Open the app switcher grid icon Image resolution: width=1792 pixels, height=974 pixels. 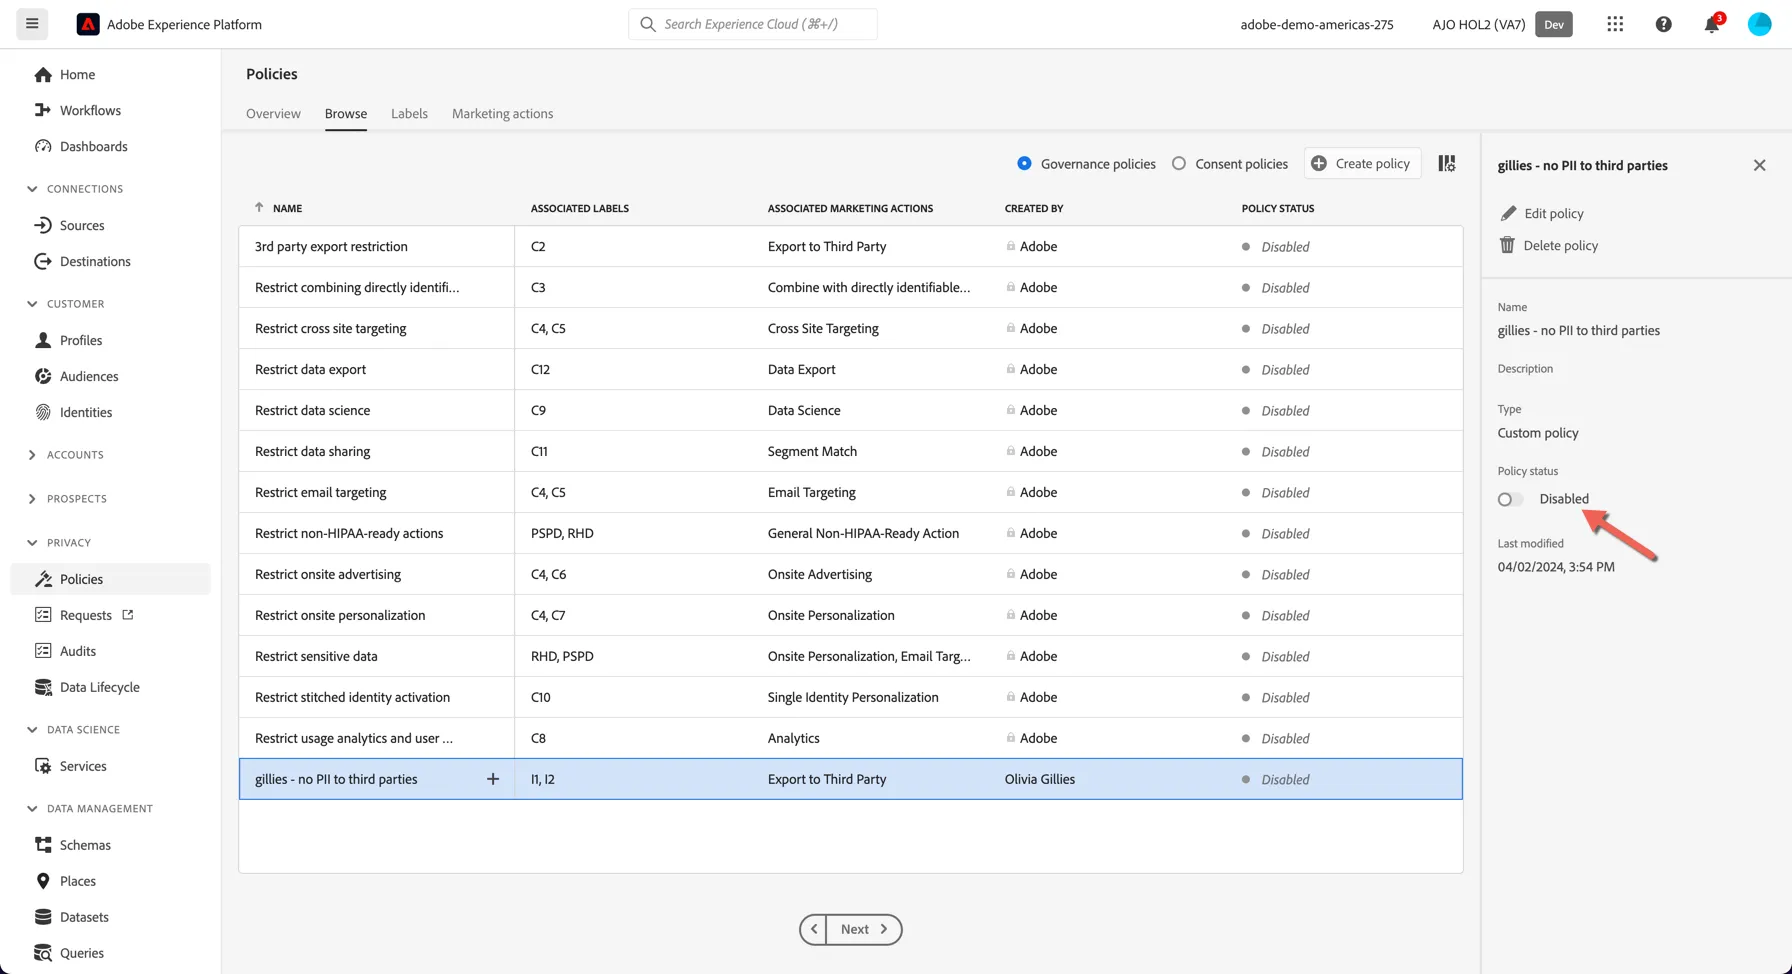[1615, 24]
